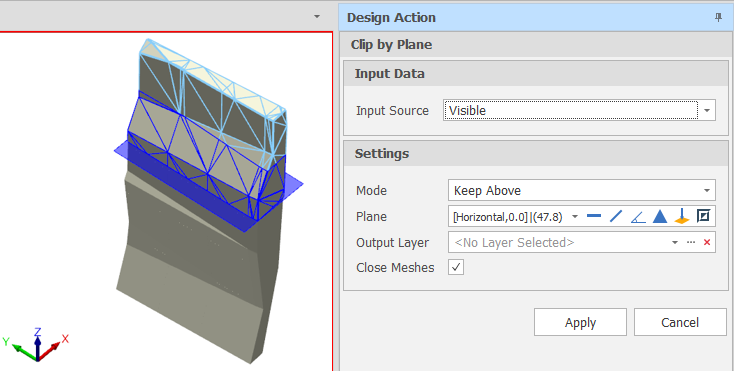Toggle the Close Meshes checkbox
The image size is (735, 371).
456,267
